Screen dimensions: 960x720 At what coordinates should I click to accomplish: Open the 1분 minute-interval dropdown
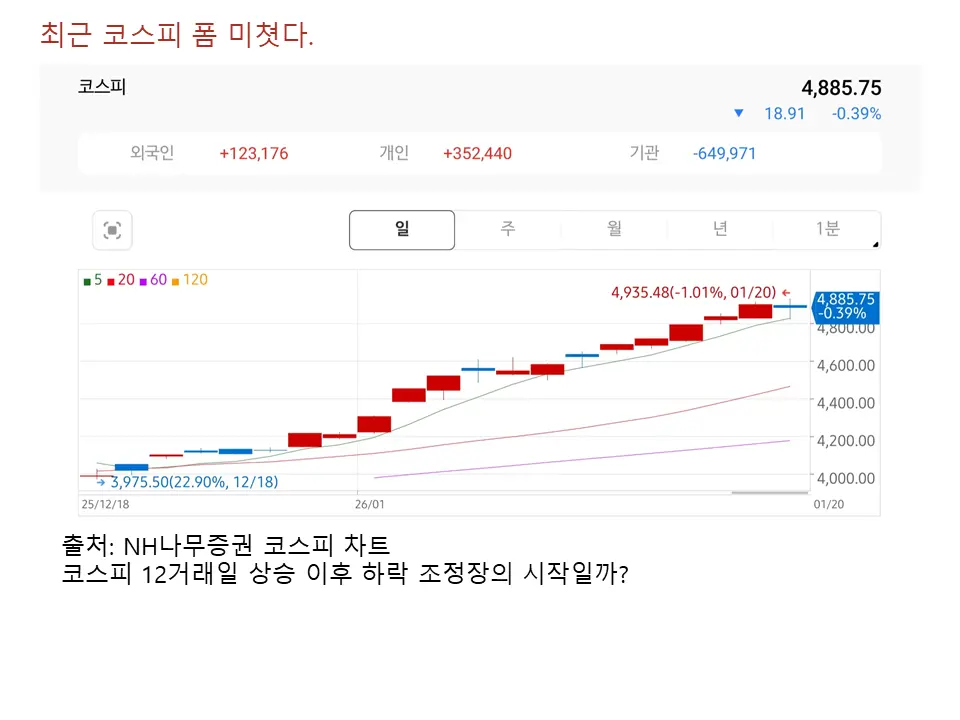(x=827, y=230)
